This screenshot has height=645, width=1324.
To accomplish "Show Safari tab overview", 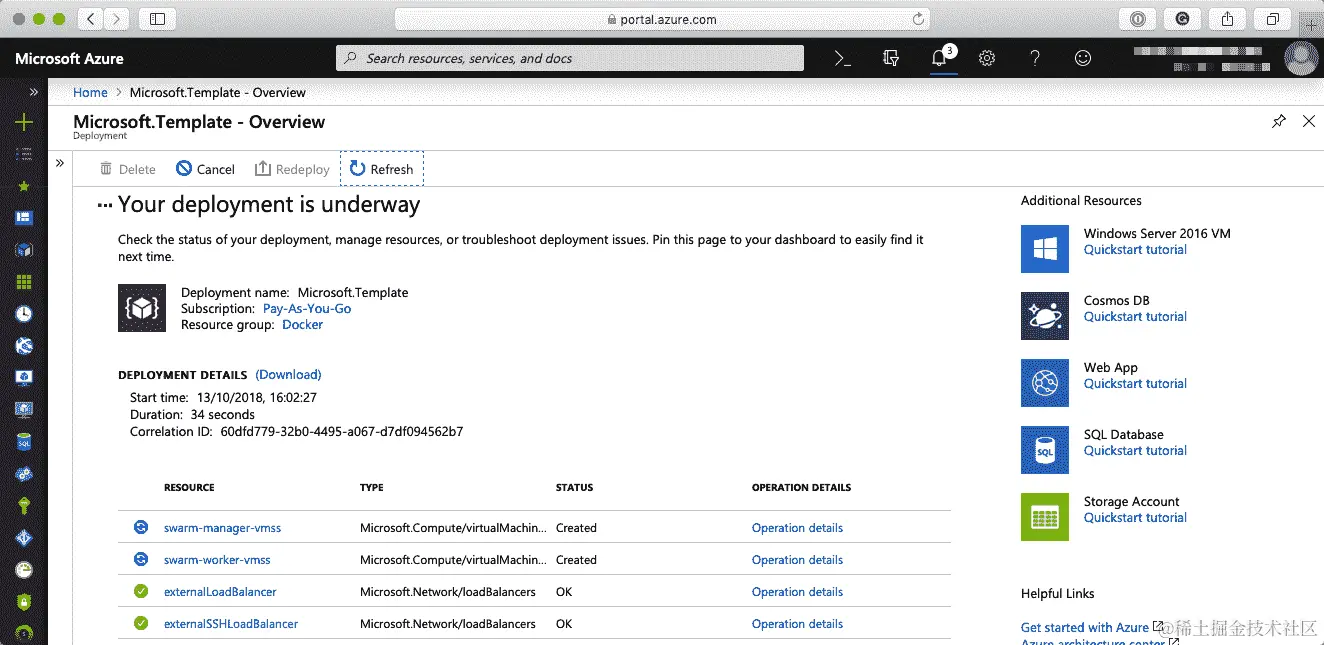I will tap(1273, 19).
